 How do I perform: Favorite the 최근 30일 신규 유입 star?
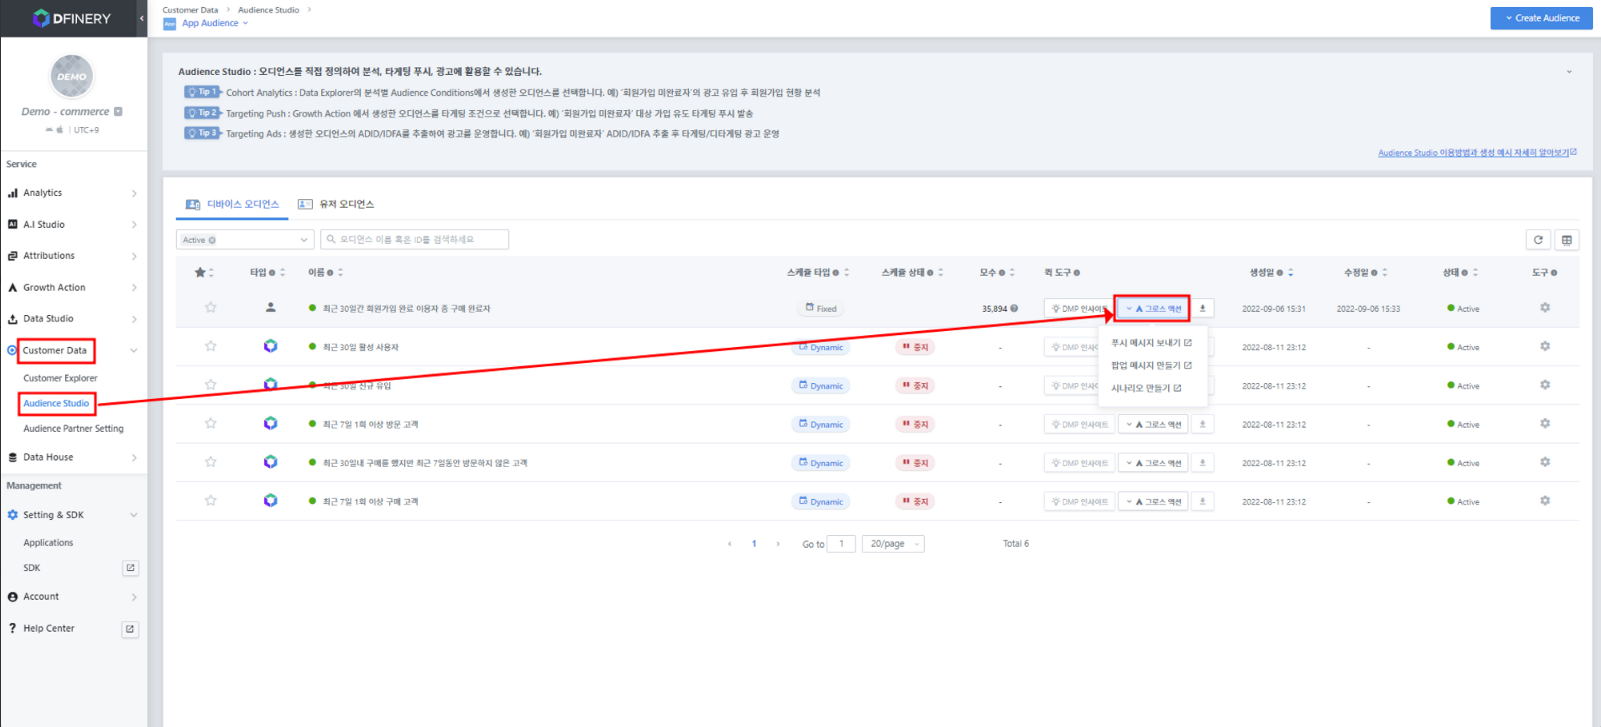click(x=210, y=385)
